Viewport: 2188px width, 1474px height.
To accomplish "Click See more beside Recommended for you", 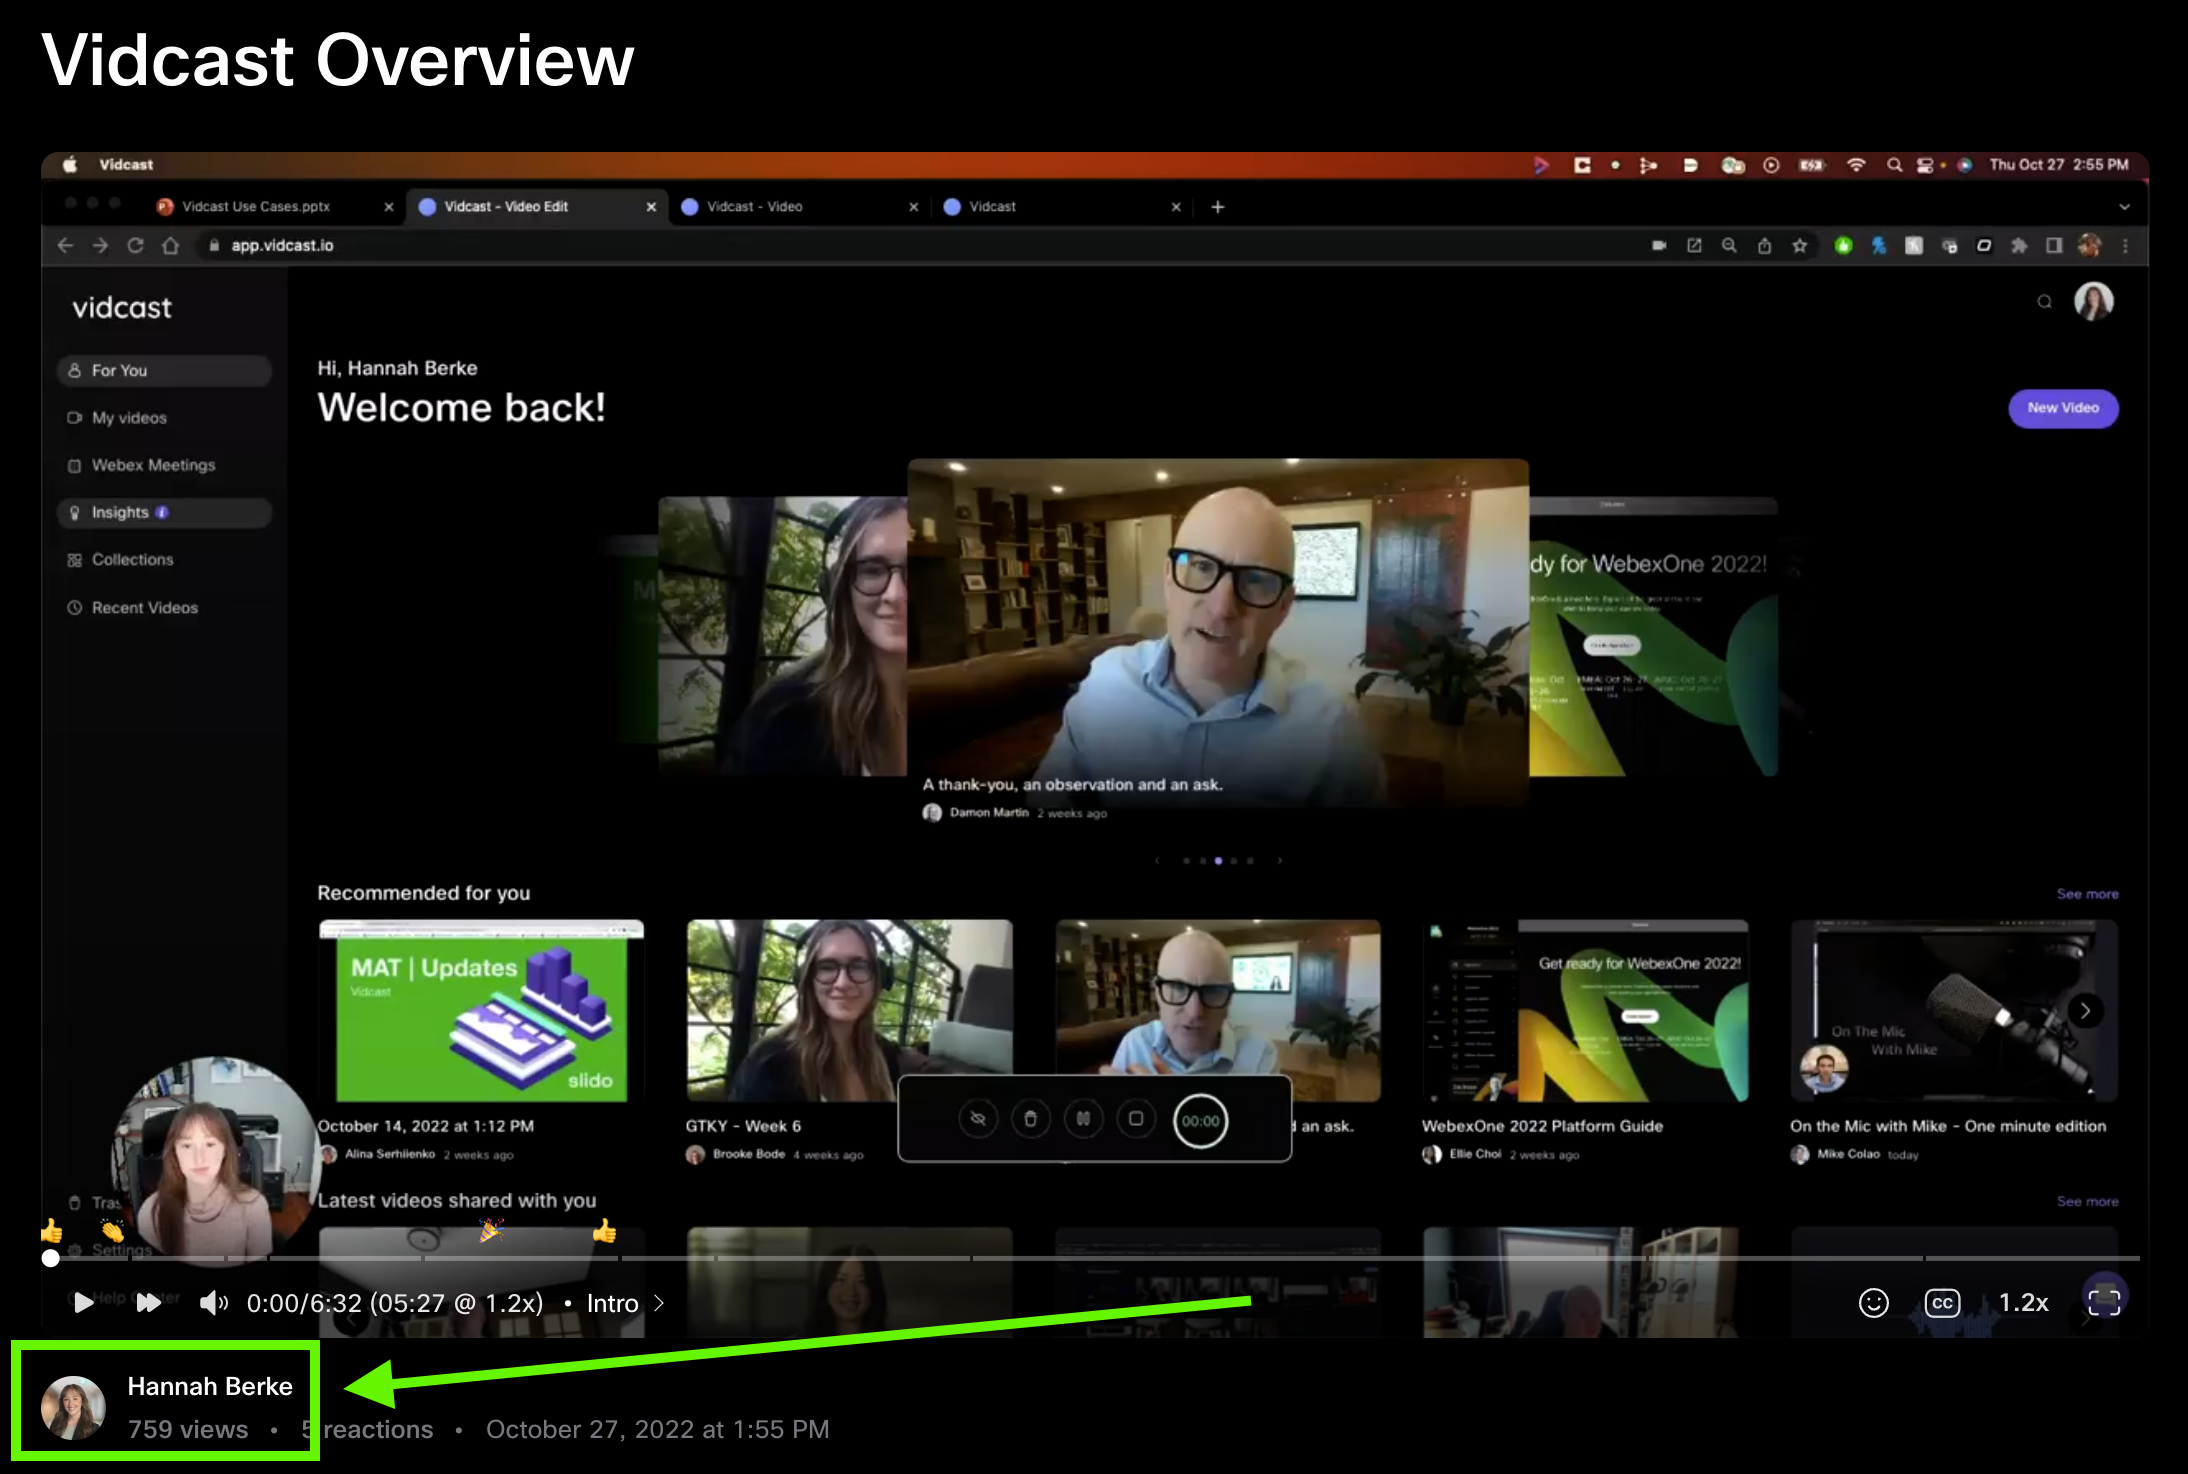I will [2087, 894].
